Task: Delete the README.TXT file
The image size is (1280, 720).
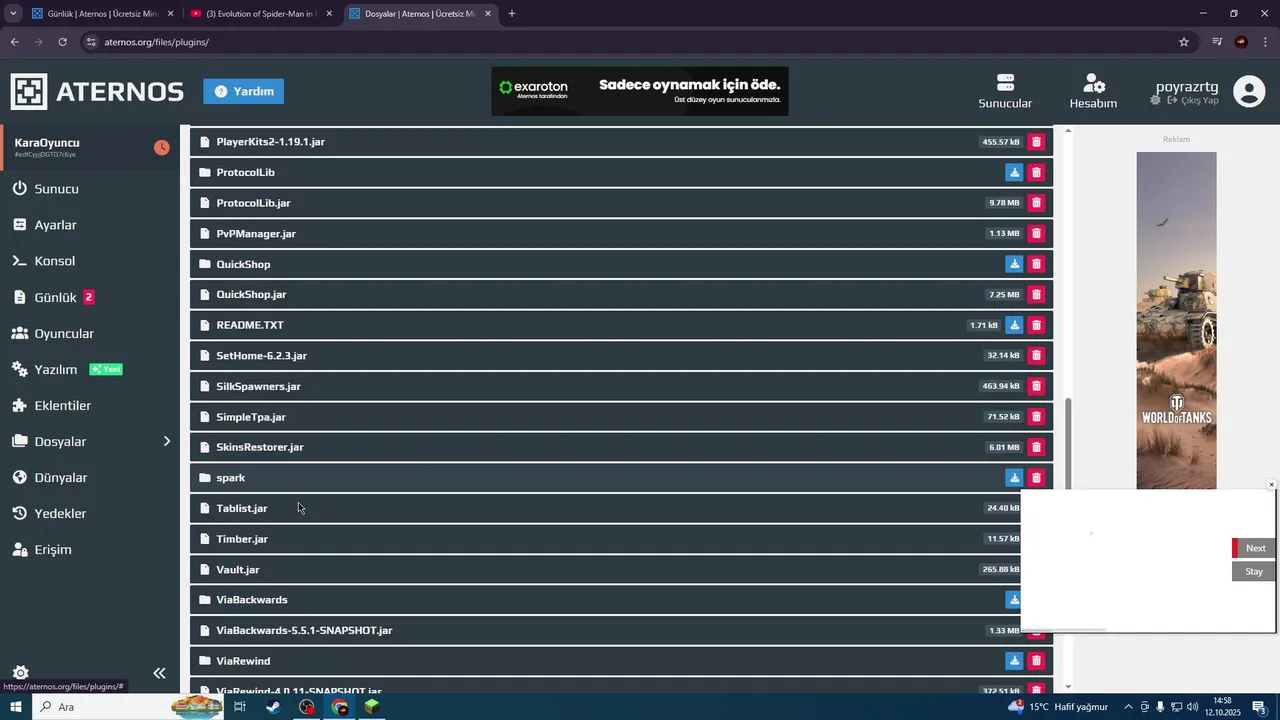Action: 1036,325
